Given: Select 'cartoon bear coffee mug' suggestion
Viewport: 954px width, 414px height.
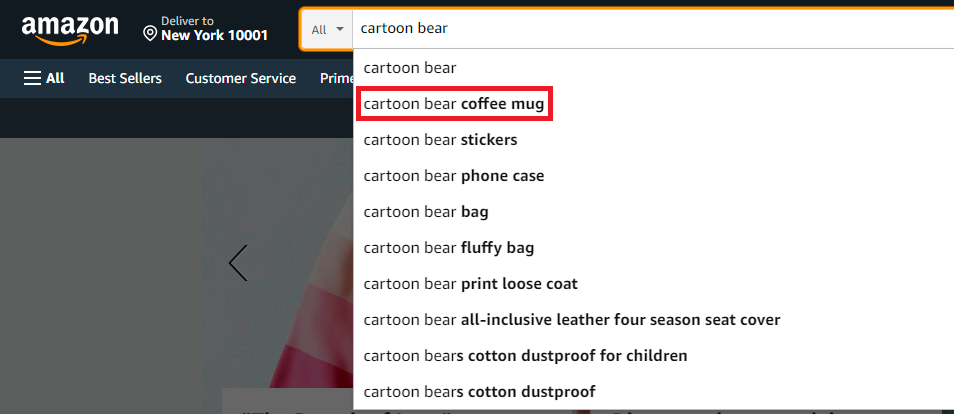Looking at the screenshot, I should [453, 104].
